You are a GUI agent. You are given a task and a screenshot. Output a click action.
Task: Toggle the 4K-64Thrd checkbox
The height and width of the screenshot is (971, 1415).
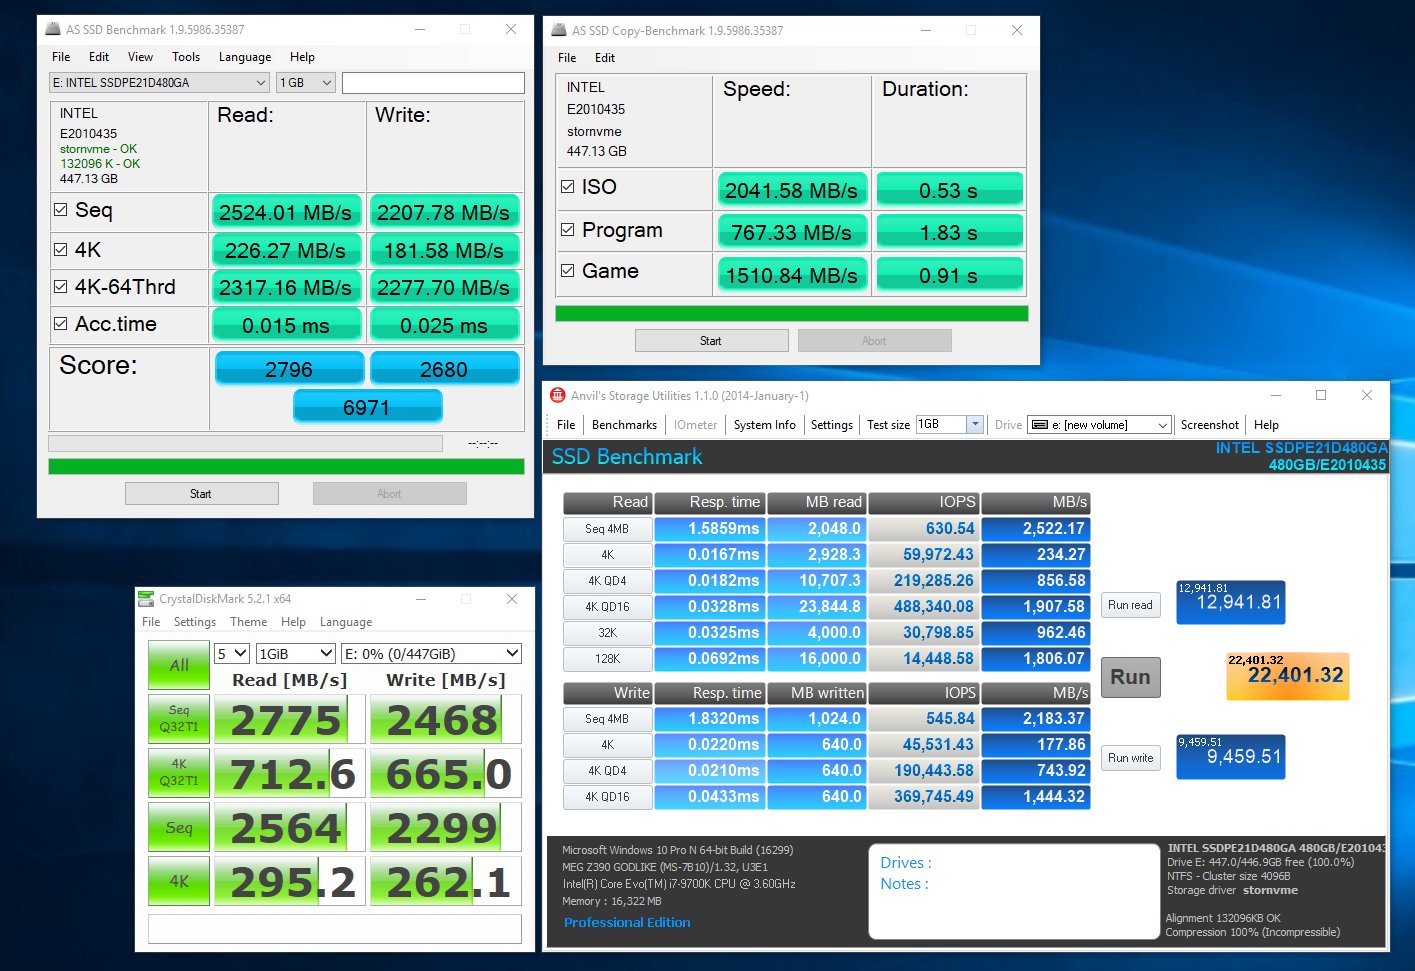tap(61, 287)
